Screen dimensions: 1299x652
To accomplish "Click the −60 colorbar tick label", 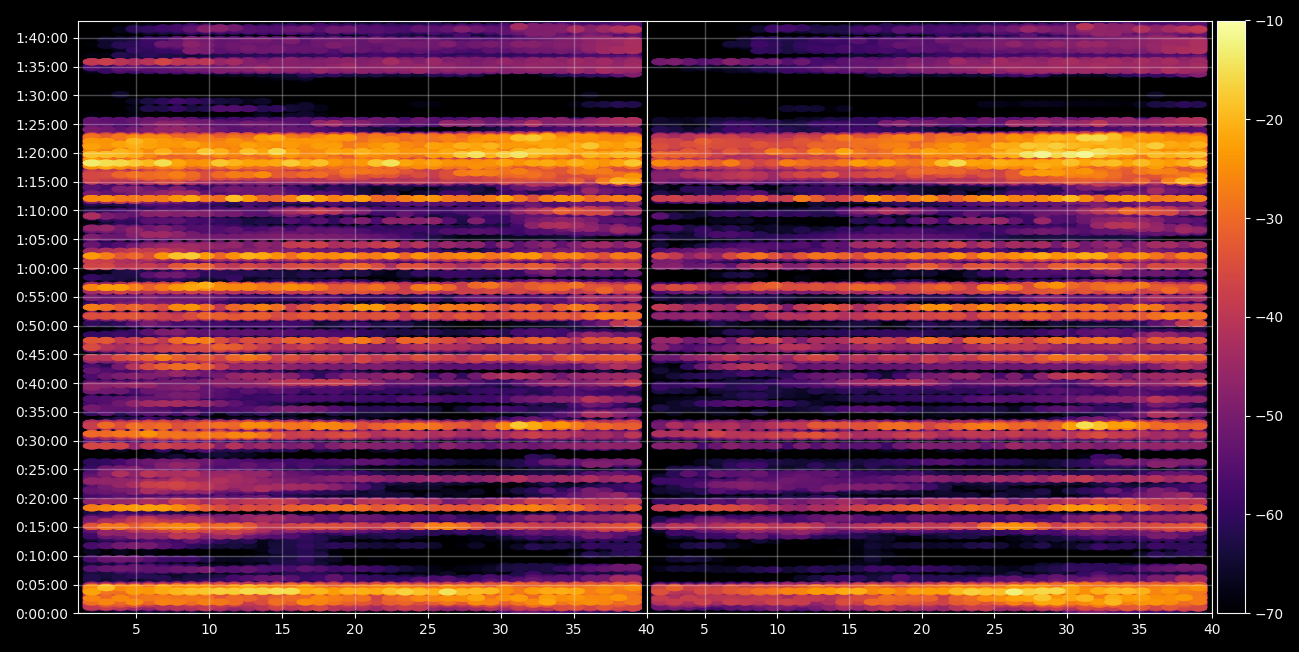I will pyautogui.click(x=1269, y=515).
